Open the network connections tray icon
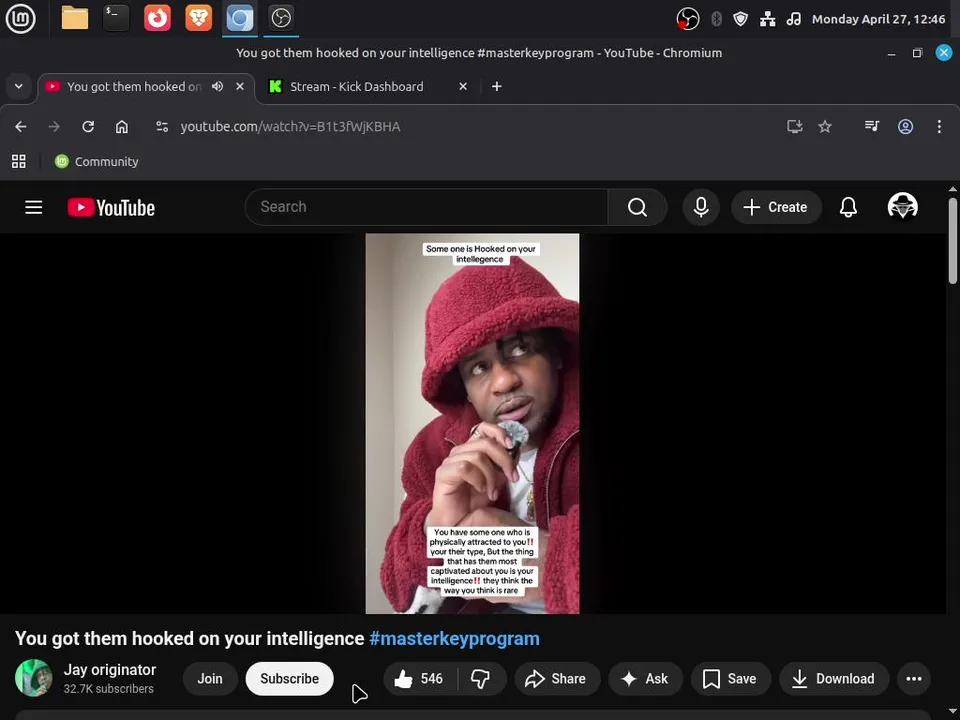Screen dimensions: 960x720 767,19
